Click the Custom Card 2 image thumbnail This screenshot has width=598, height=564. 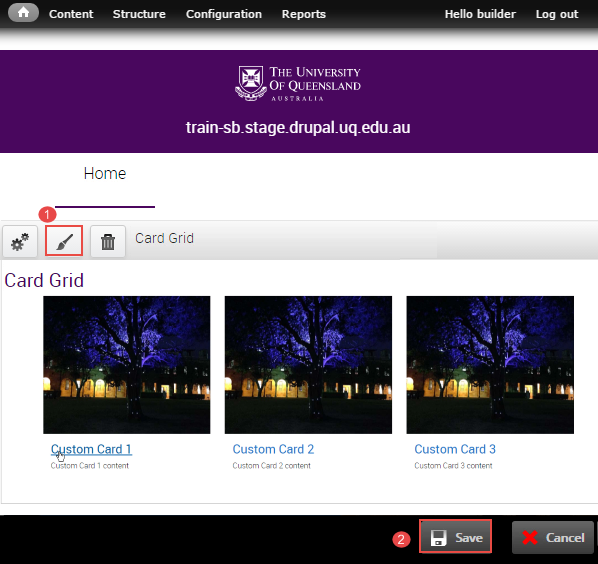pos(308,365)
